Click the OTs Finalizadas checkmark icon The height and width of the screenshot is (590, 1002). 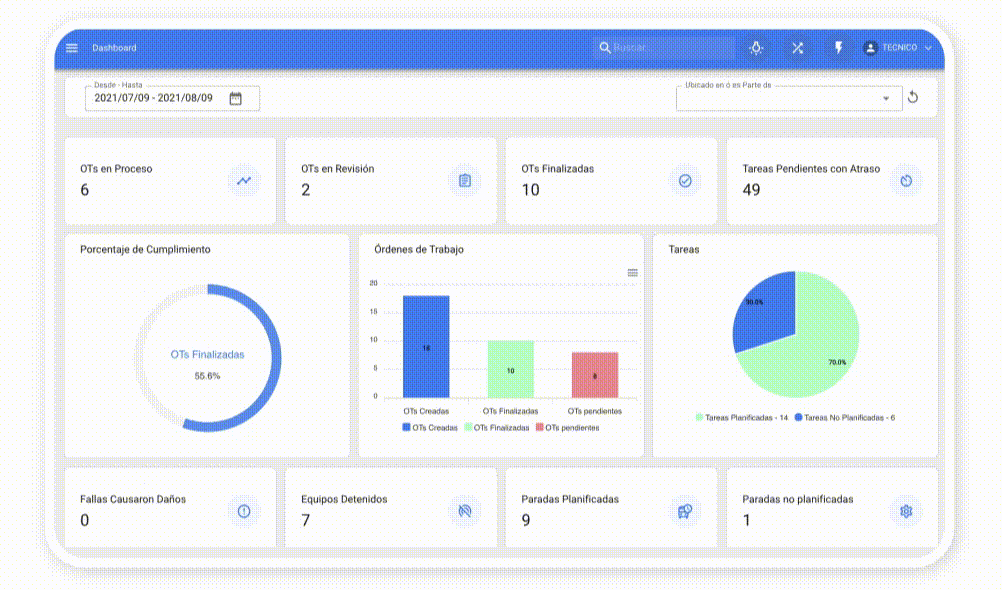(x=685, y=181)
